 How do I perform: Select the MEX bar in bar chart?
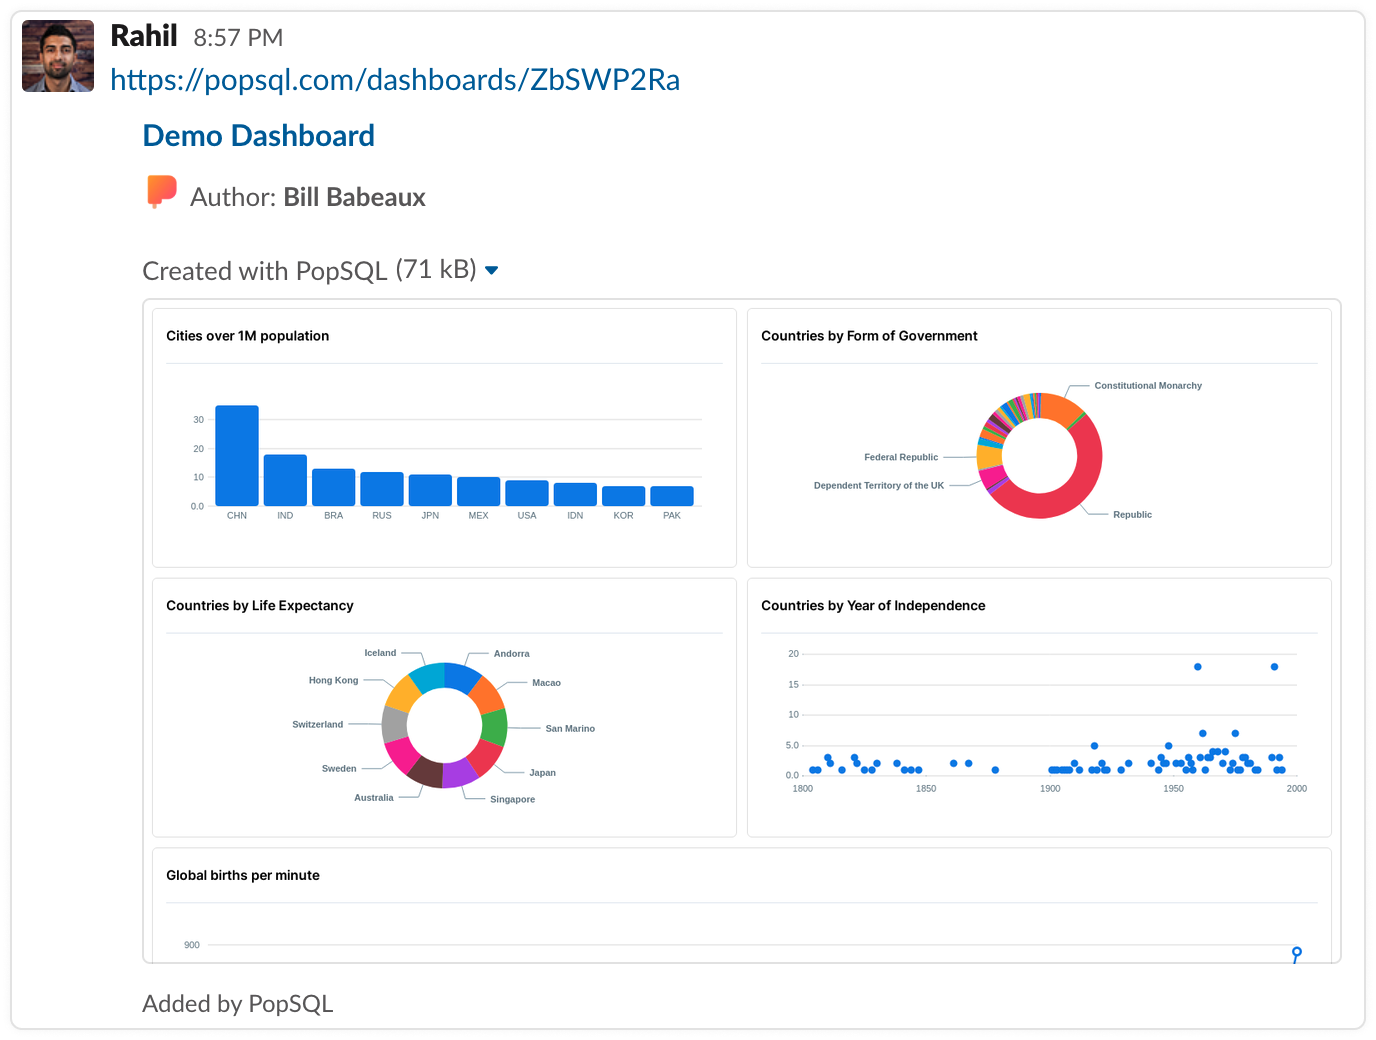pos(478,491)
